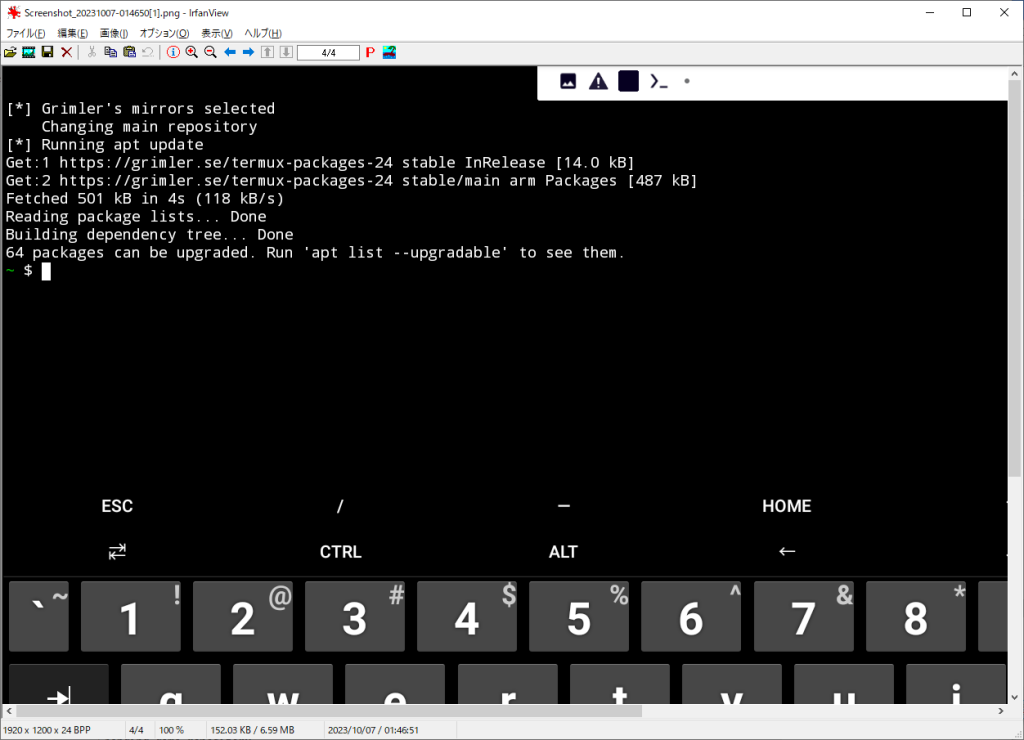Click the '2023/10/07 / 01:46:51' date in the status bar
The height and width of the screenshot is (740, 1024).
(x=373, y=730)
